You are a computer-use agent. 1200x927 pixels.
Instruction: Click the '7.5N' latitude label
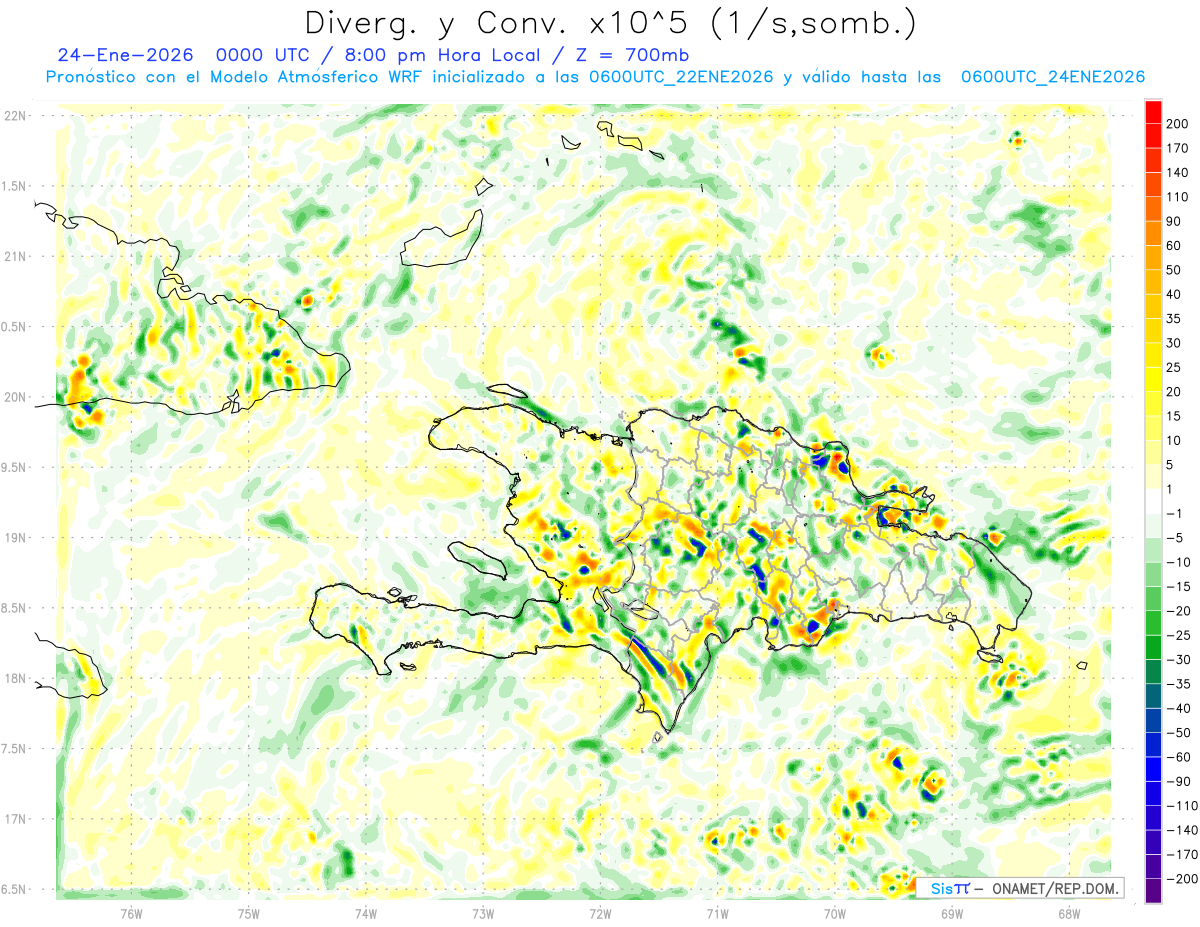click(14, 749)
